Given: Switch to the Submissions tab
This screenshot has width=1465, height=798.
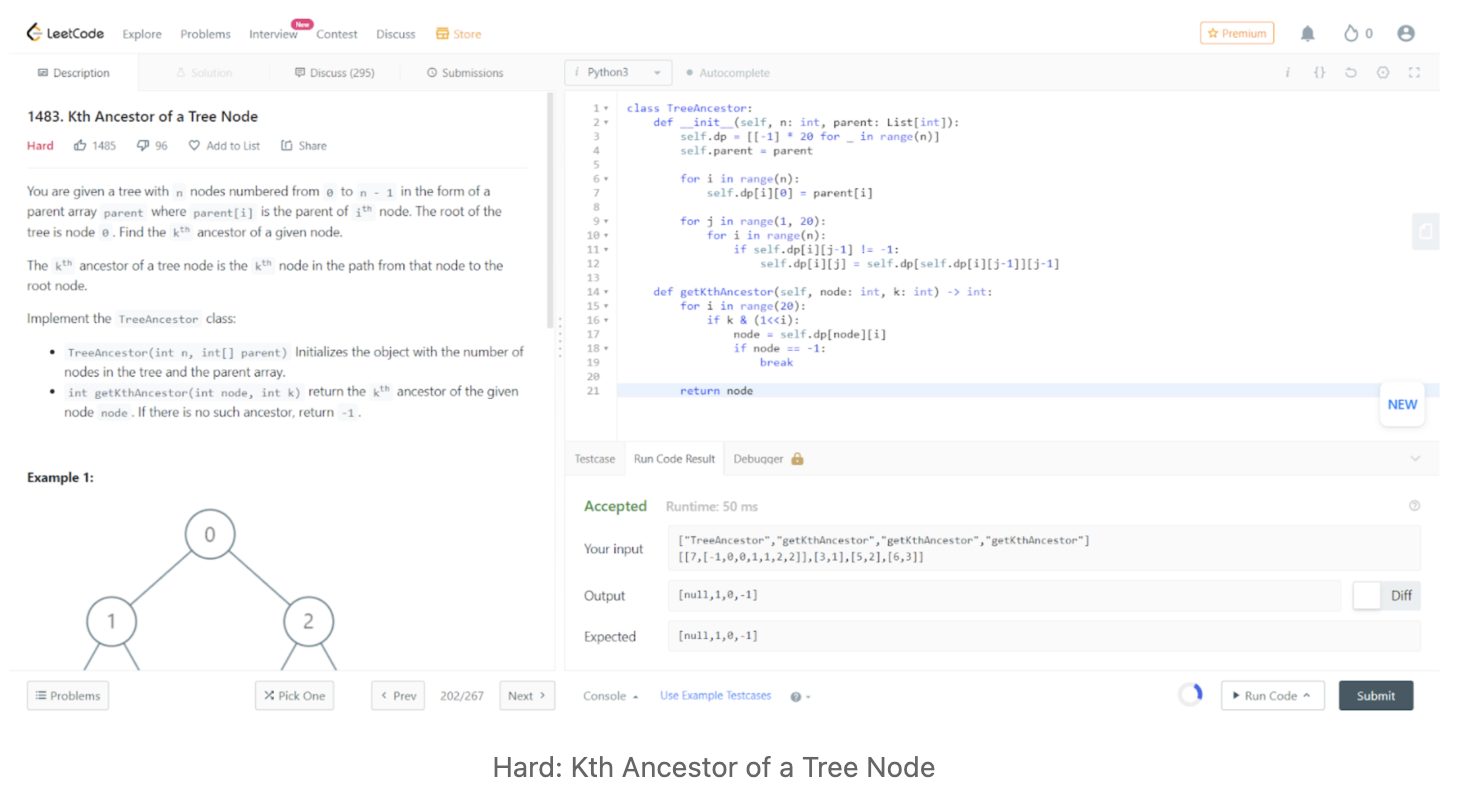Looking at the screenshot, I should pos(464,73).
